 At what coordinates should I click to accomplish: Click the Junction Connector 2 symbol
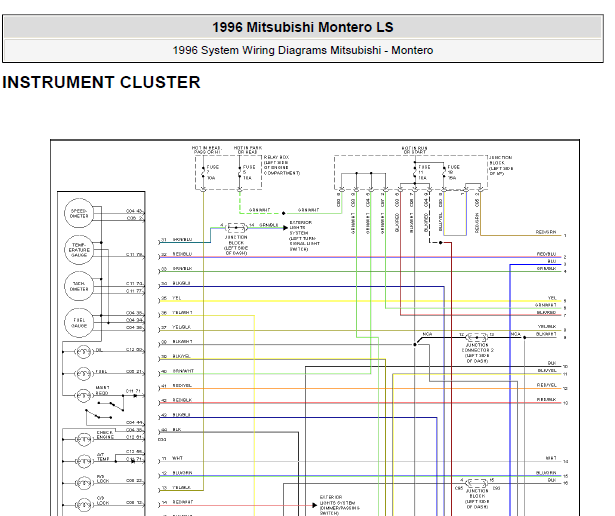coord(477,337)
